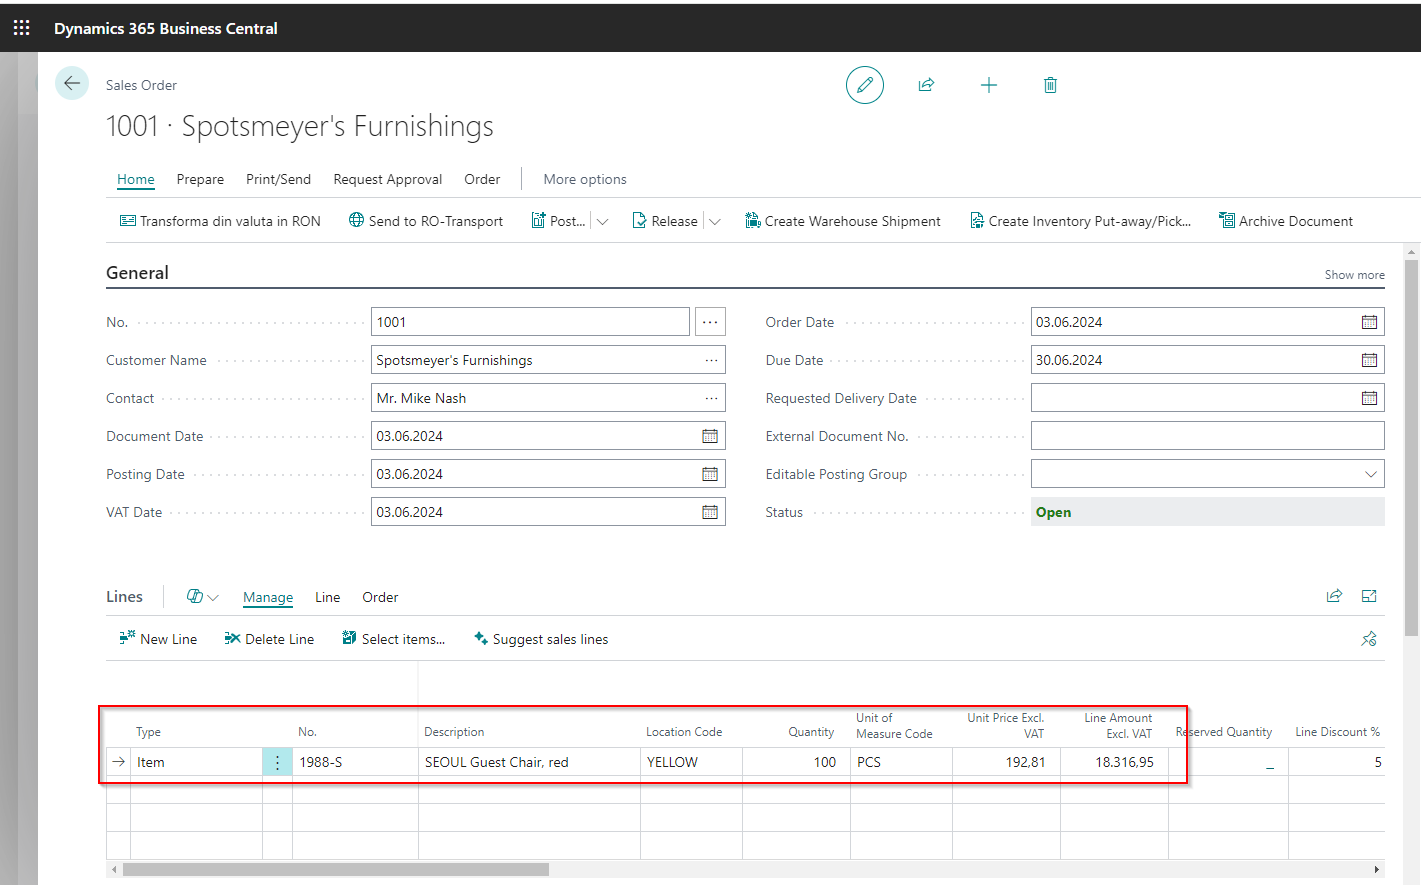Expand Editable Posting Group dropdown
Viewport: 1421px width, 885px height.
click(x=1370, y=474)
